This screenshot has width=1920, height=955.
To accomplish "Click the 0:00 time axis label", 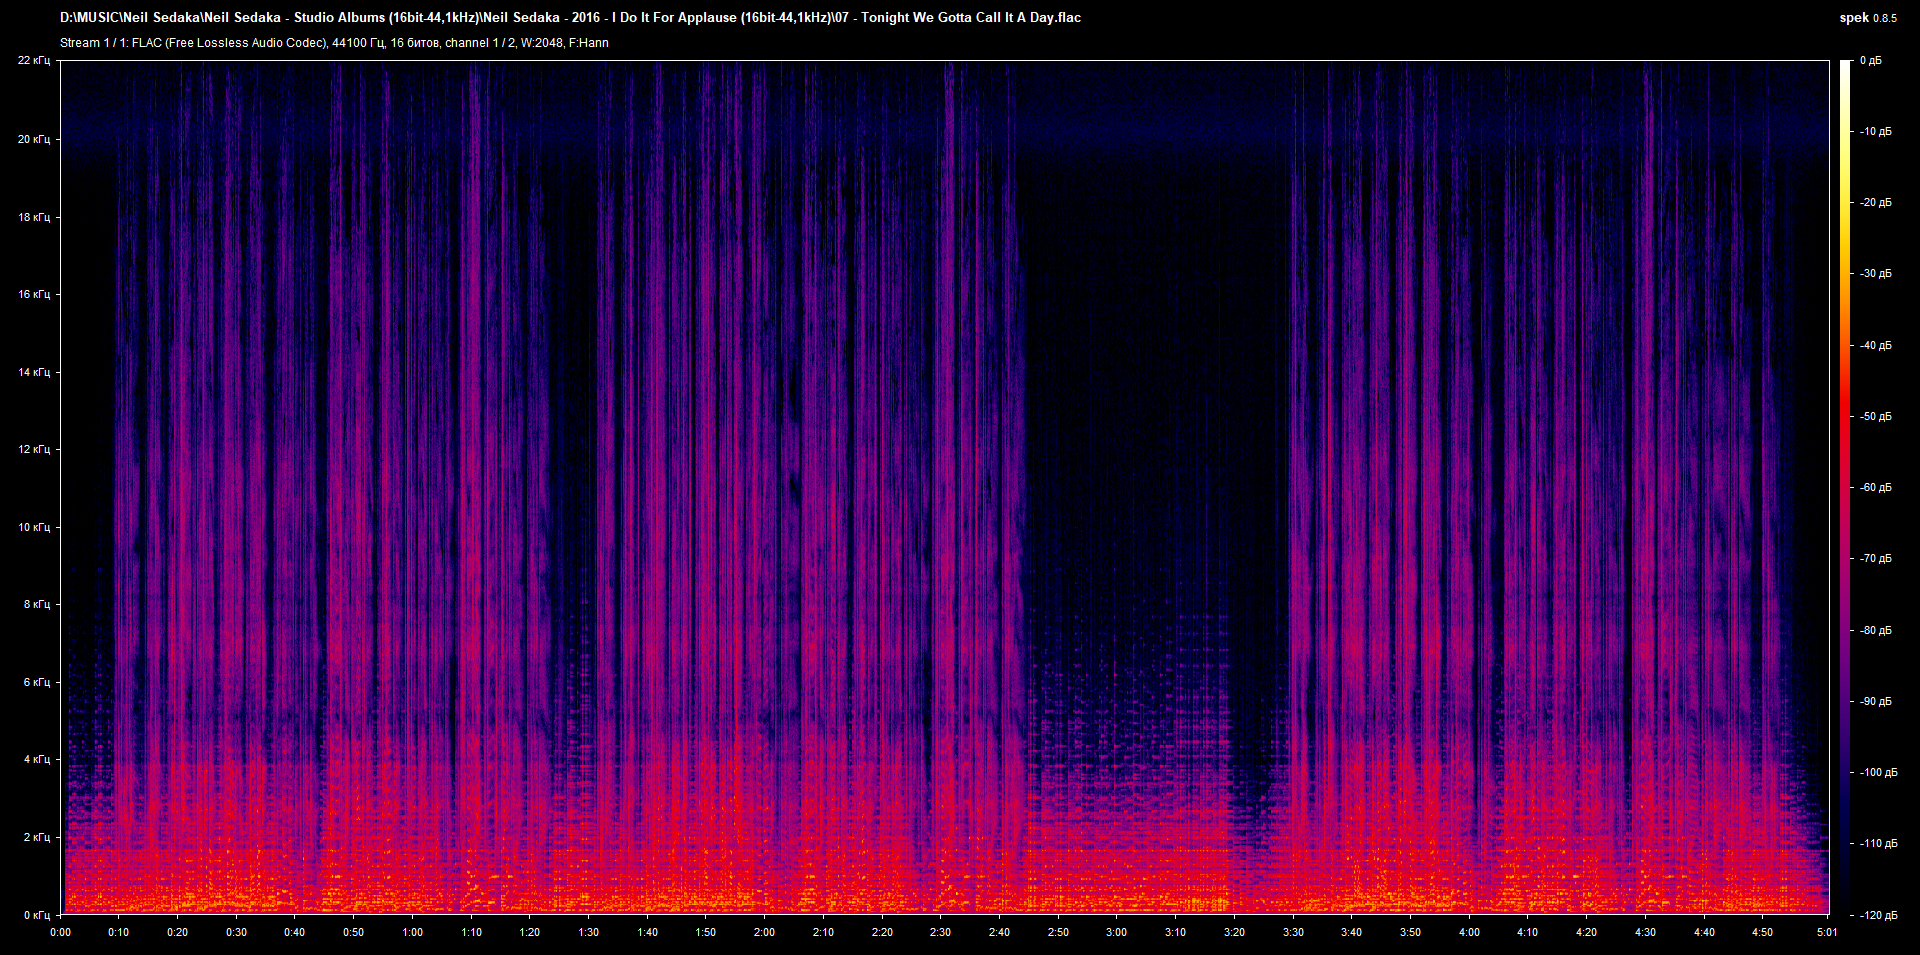I will click(x=60, y=932).
